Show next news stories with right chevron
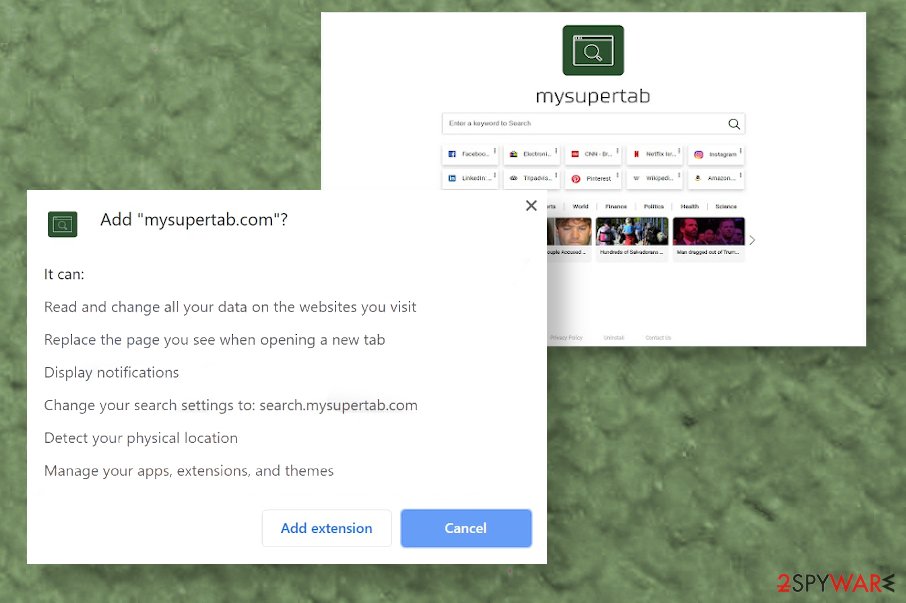This screenshot has width=906, height=603. pyautogui.click(x=752, y=240)
